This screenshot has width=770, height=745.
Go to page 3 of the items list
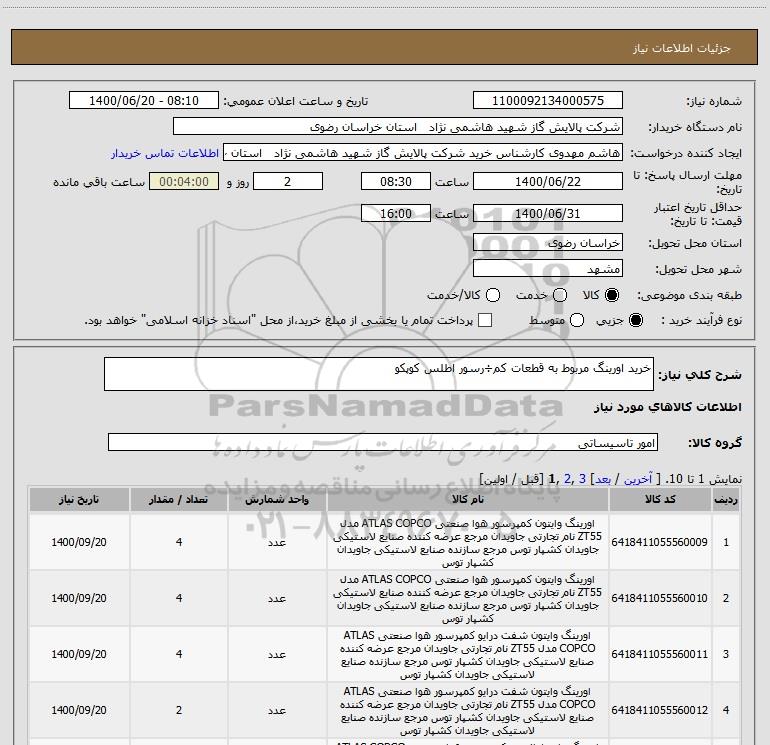(581, 479)
